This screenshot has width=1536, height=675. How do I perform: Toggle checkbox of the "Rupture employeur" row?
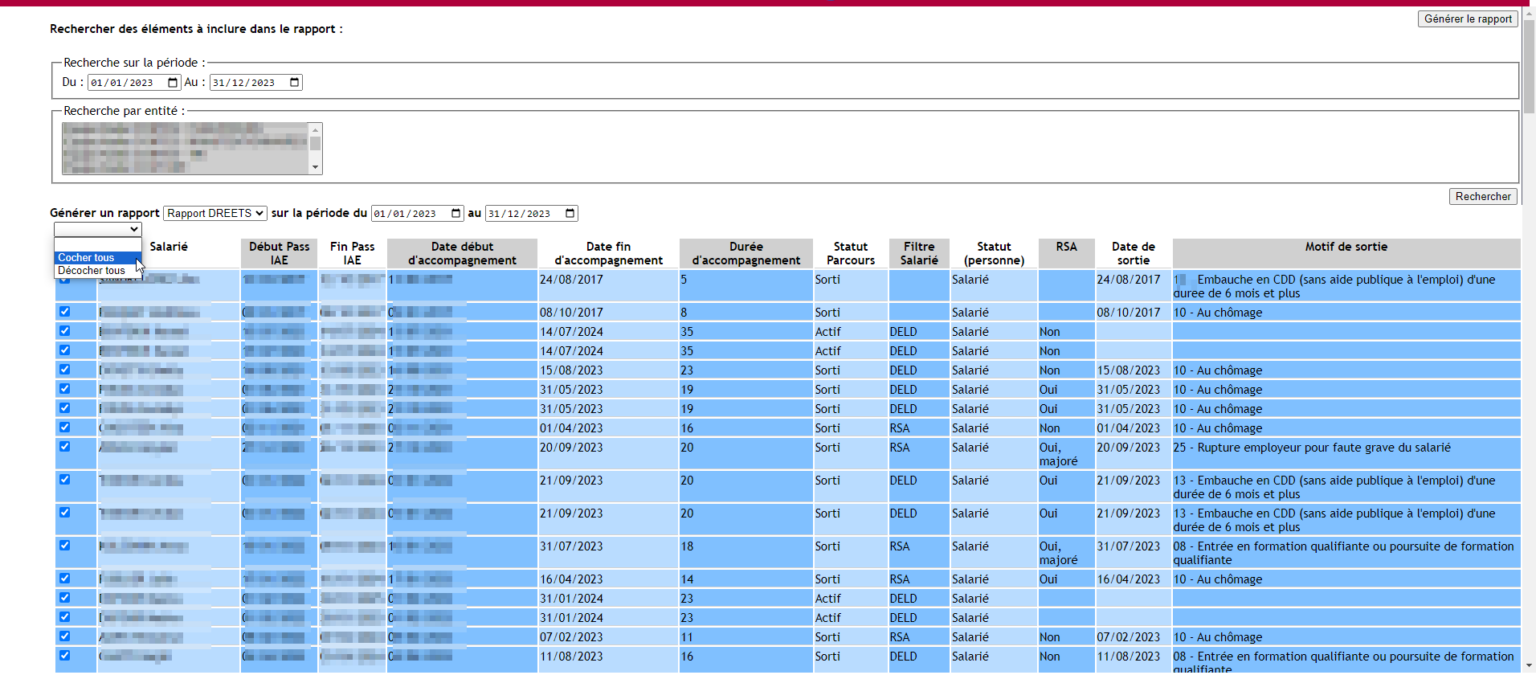65,446
